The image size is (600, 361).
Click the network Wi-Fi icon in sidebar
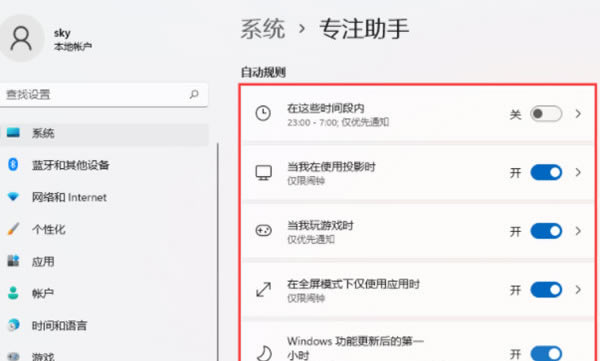(x=13, y=197)
